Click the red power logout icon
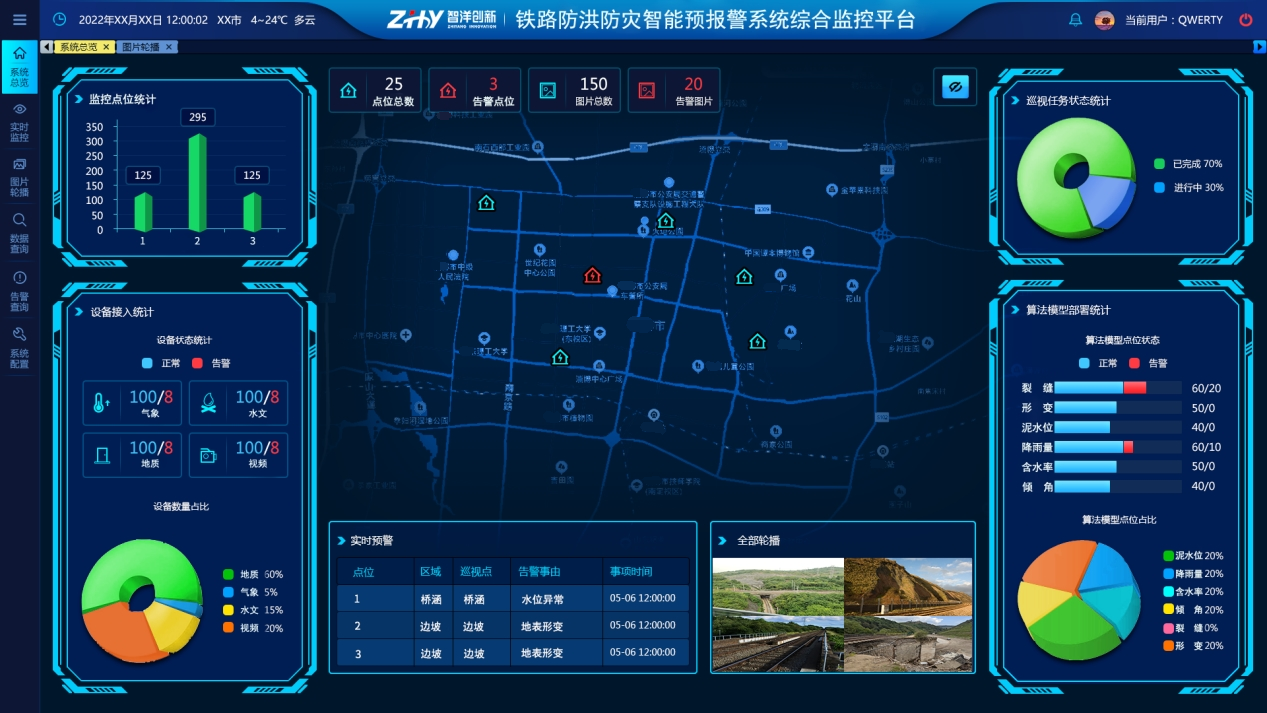Viewport: 1267px width, 713px height. [x=1245, y=20]
